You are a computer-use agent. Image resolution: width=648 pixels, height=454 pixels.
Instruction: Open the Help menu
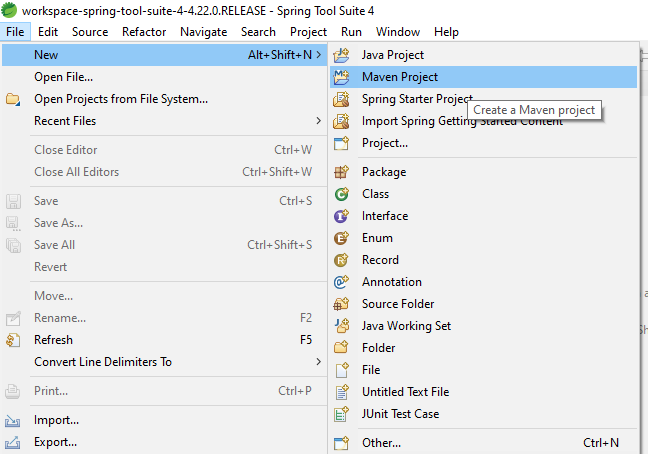pyautogui.click(x=446, y=32)
